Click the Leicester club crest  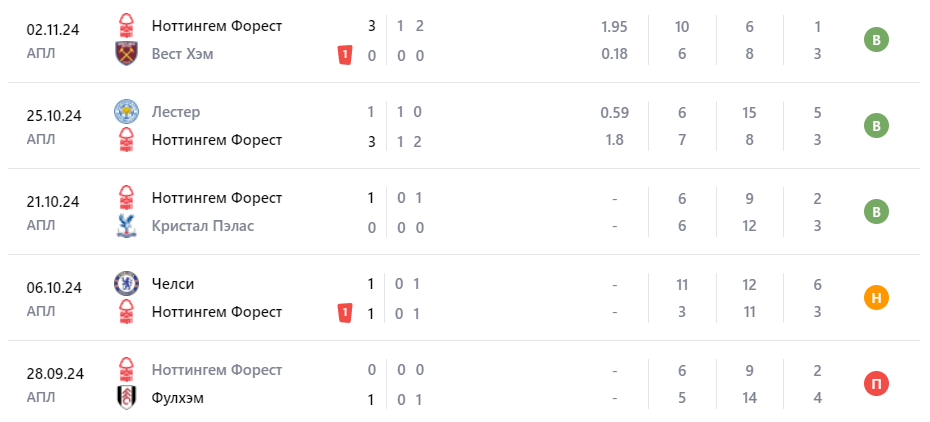pyautogui.click(x=125, y=112)
